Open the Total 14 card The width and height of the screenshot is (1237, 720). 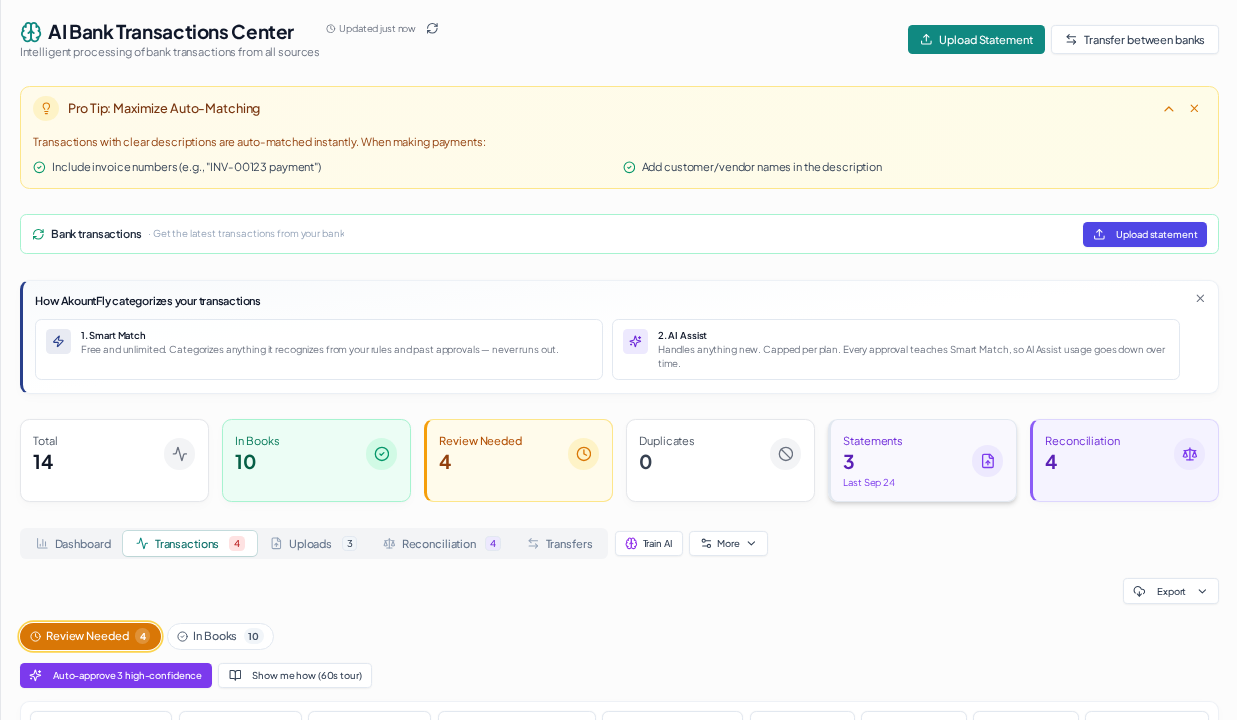pyautogui.click(x=114, y=460)
